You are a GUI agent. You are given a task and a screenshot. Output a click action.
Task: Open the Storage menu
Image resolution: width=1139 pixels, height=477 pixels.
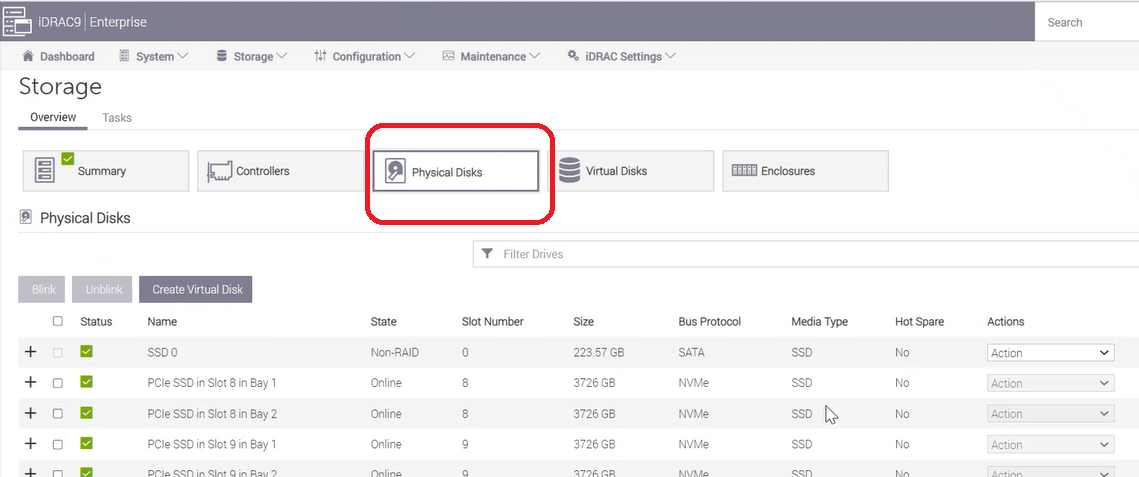[252, 56]
